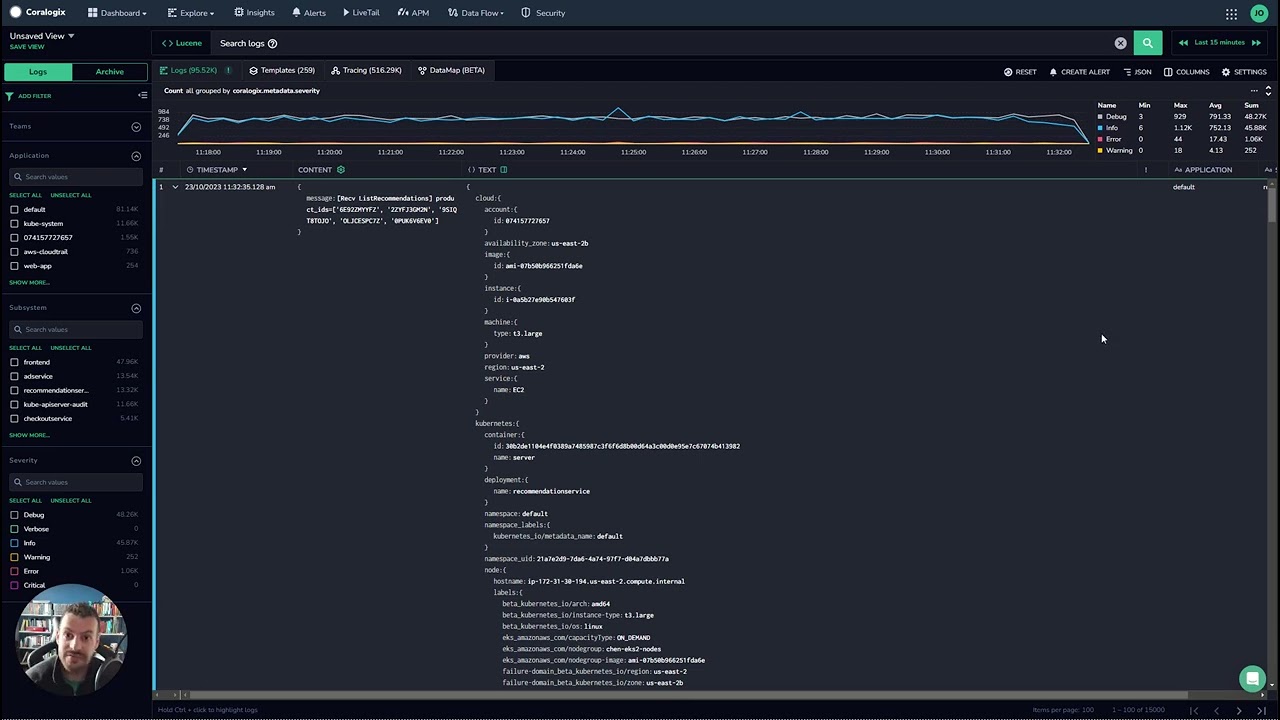This screenshot has height=720, width=1280.
Task: Switch to the Archive tab
Action: (x=110, y=72)
